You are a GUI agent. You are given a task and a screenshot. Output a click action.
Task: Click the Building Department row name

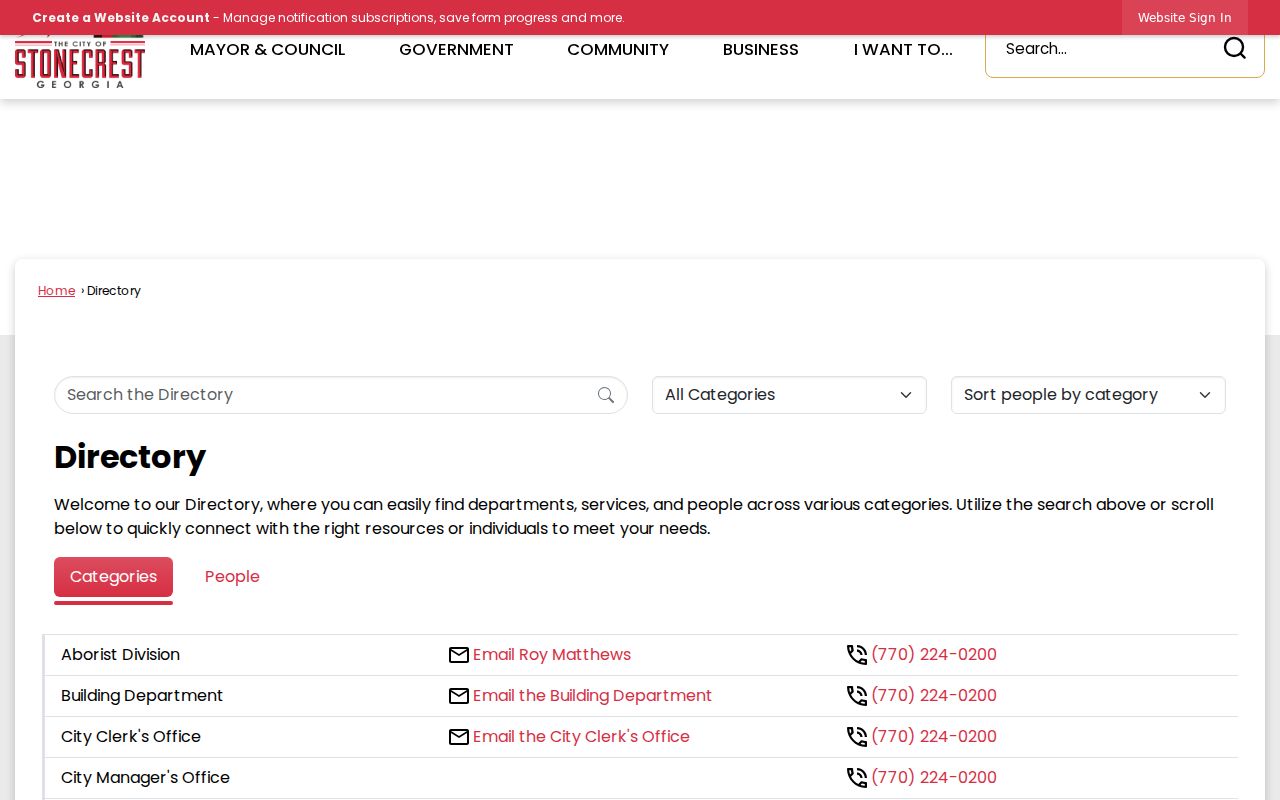pos(142,696)
